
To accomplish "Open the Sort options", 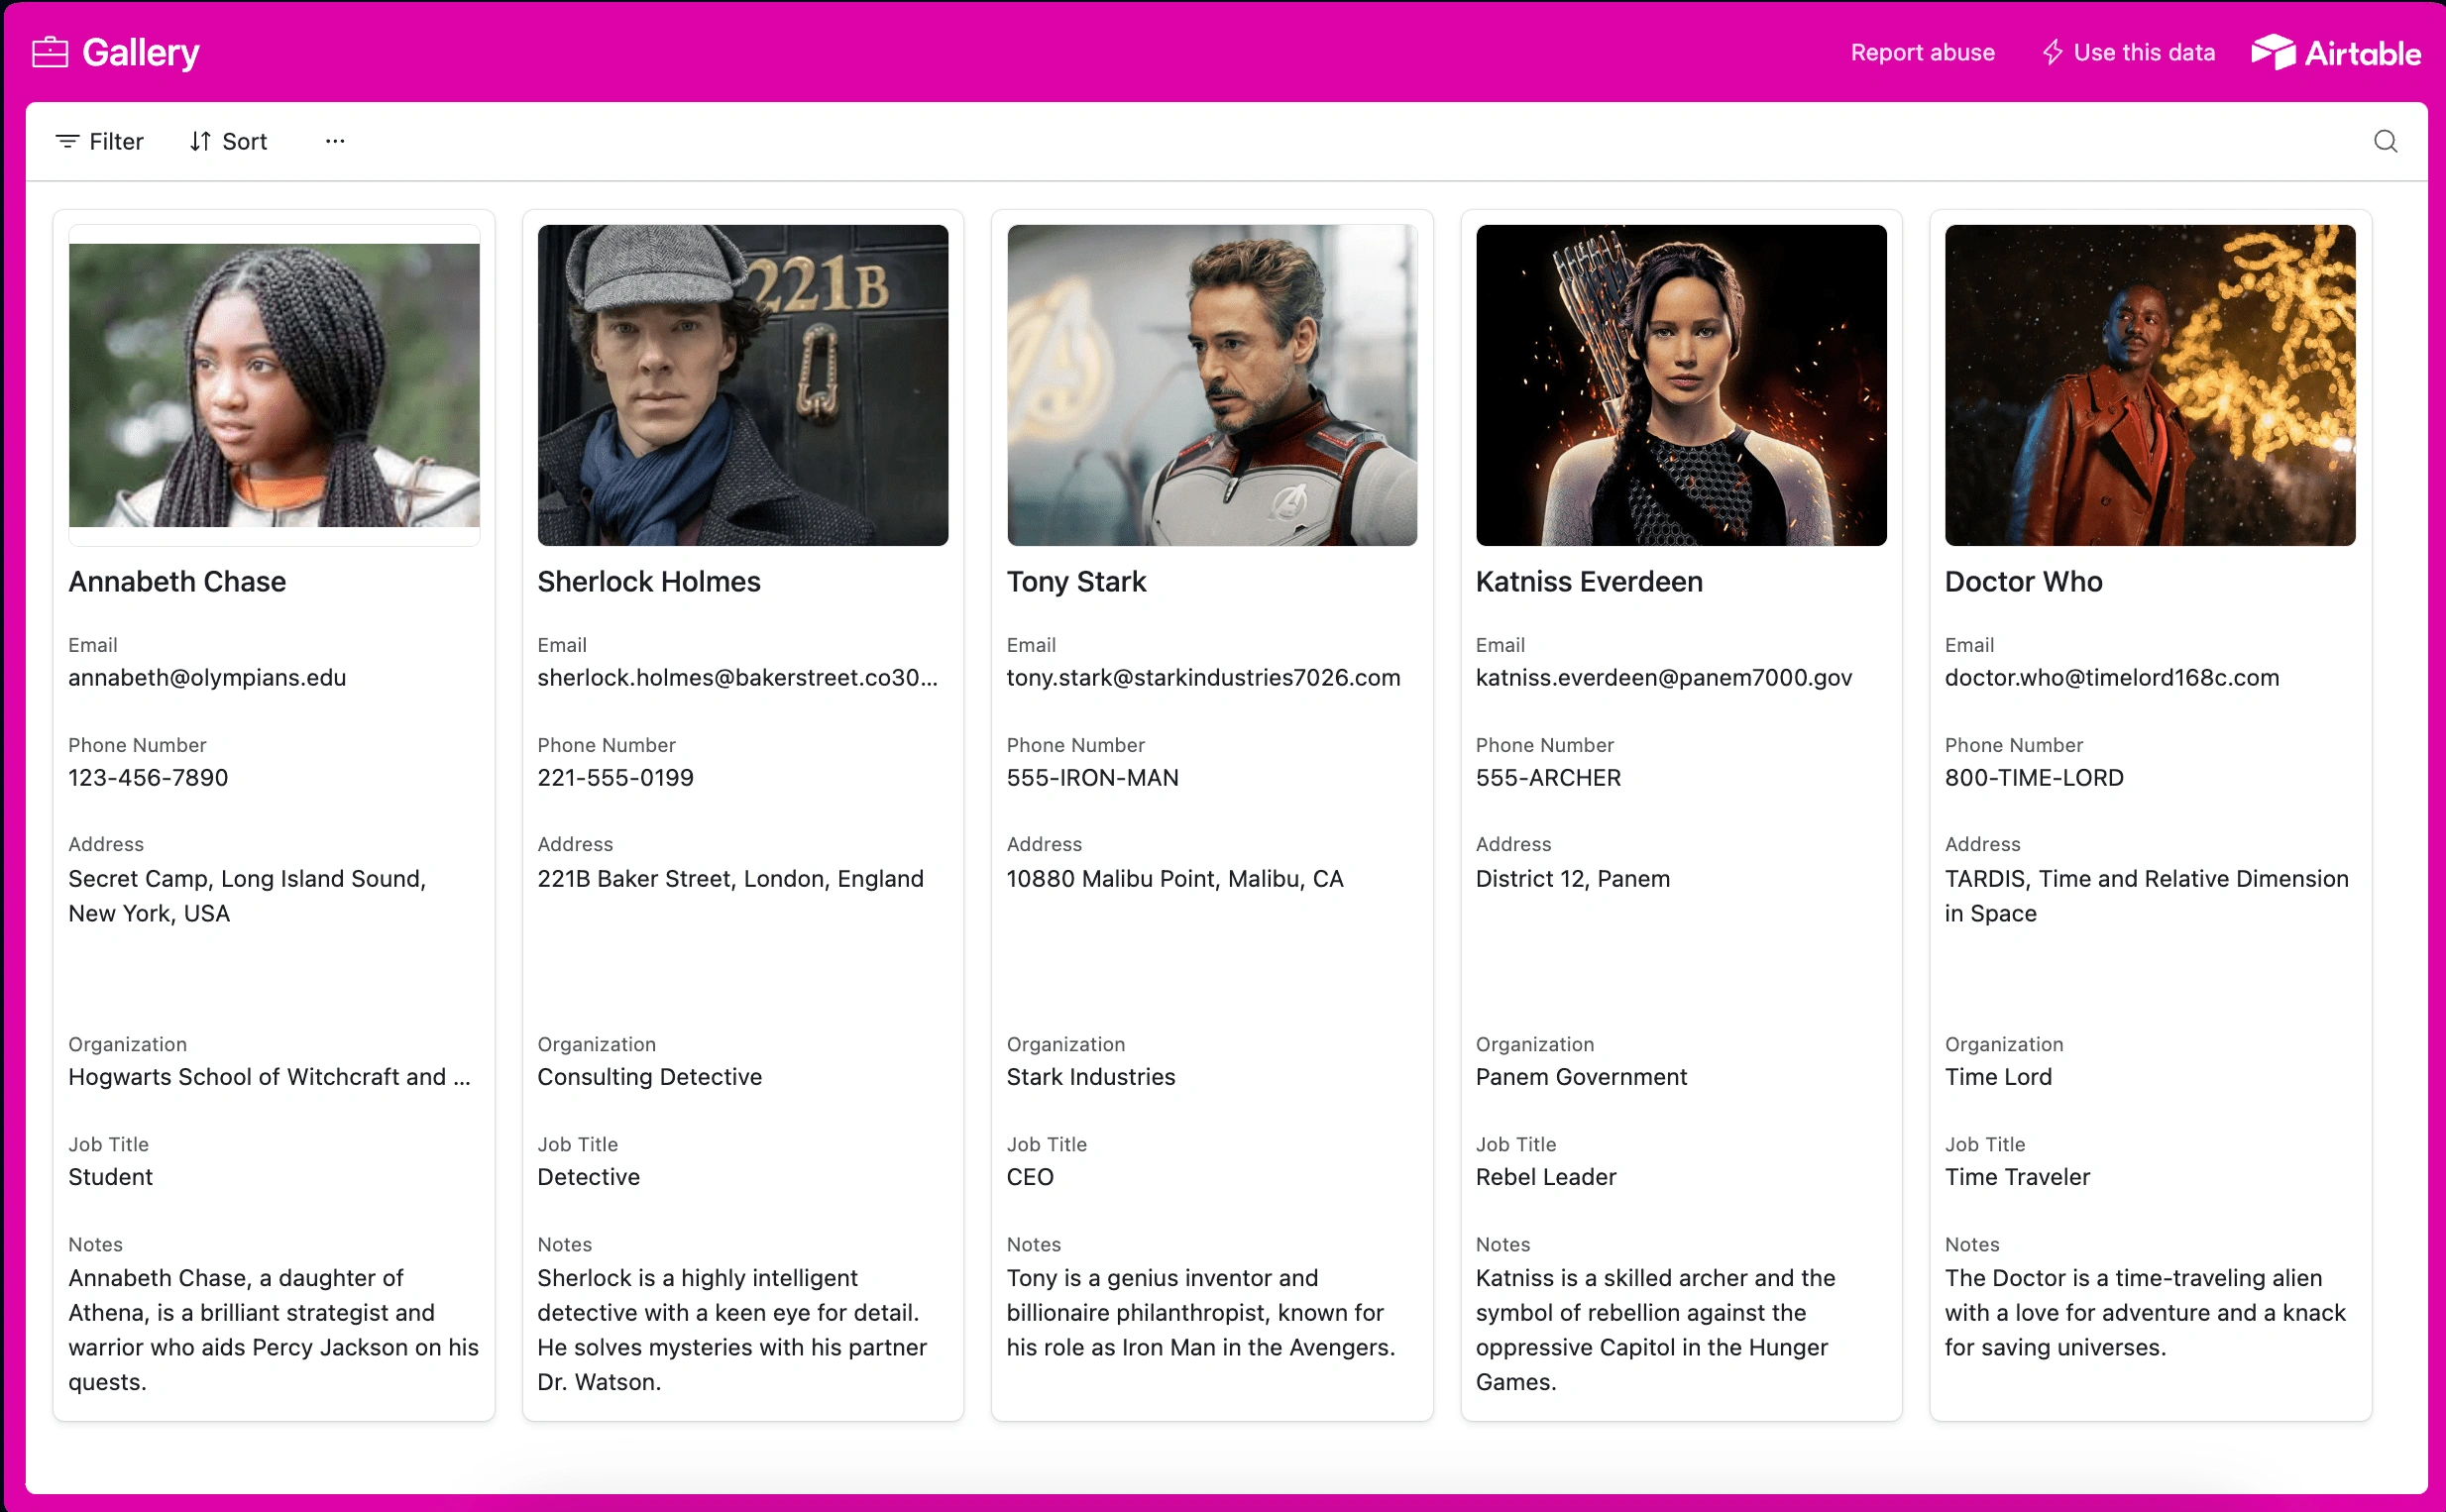I will [228, 141].
